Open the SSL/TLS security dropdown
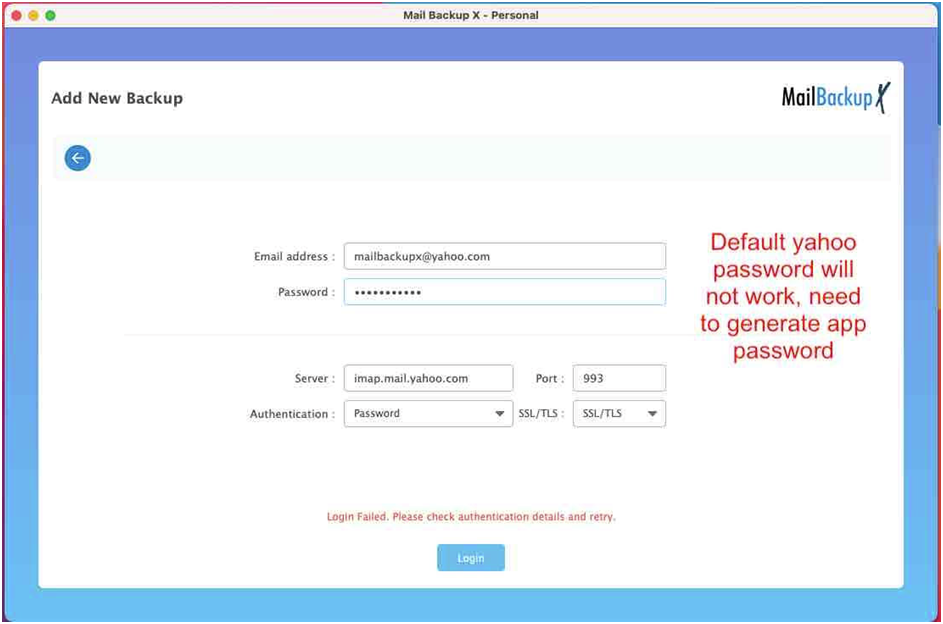Image resolution: width=943 pixels, height=624 pixels. coord(619,414)
